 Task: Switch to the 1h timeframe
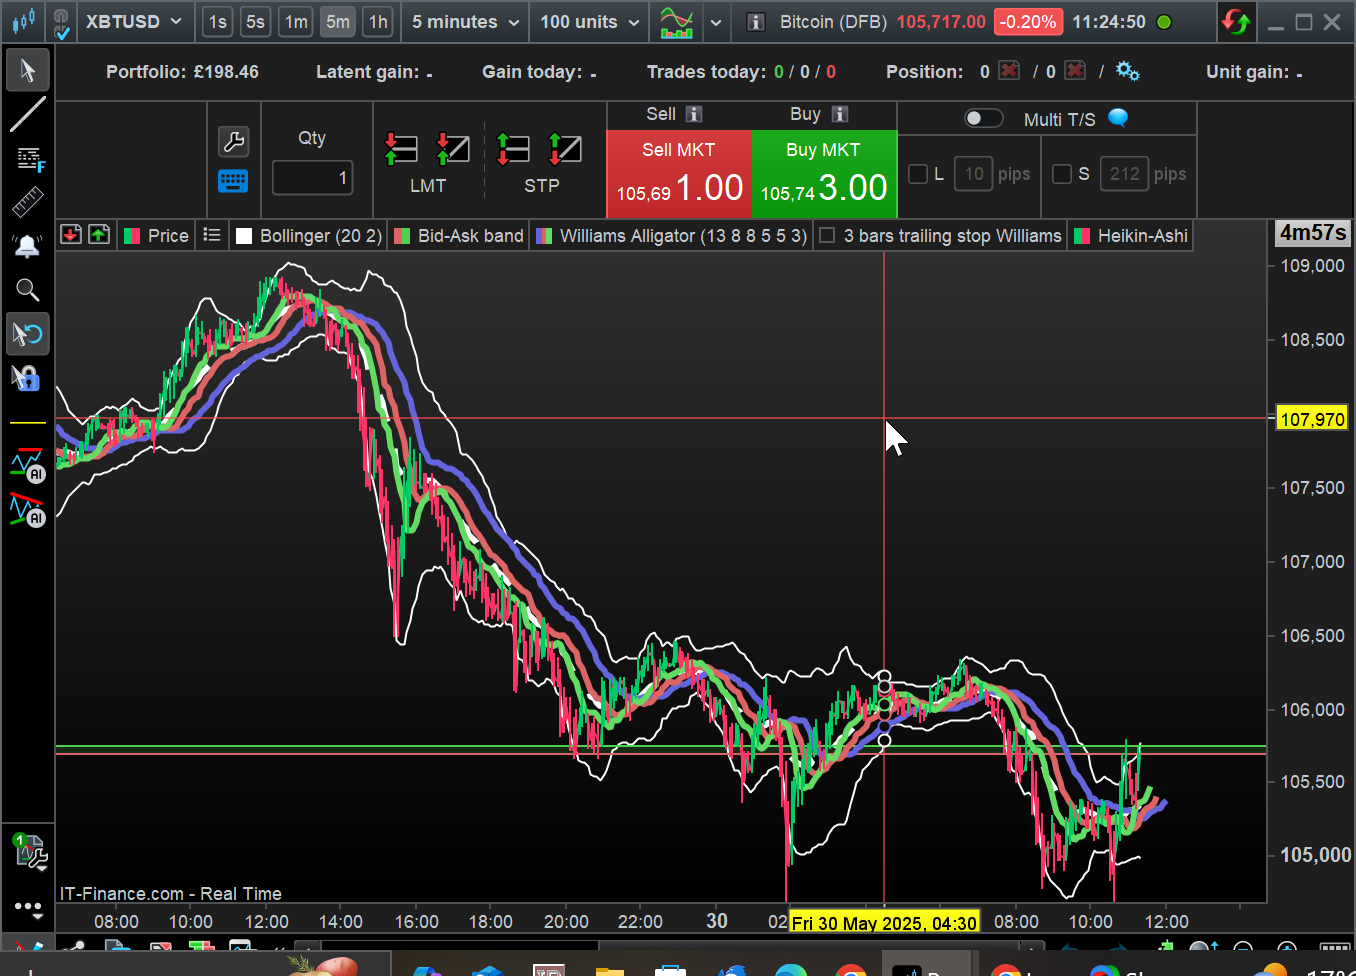click(378, 22)
